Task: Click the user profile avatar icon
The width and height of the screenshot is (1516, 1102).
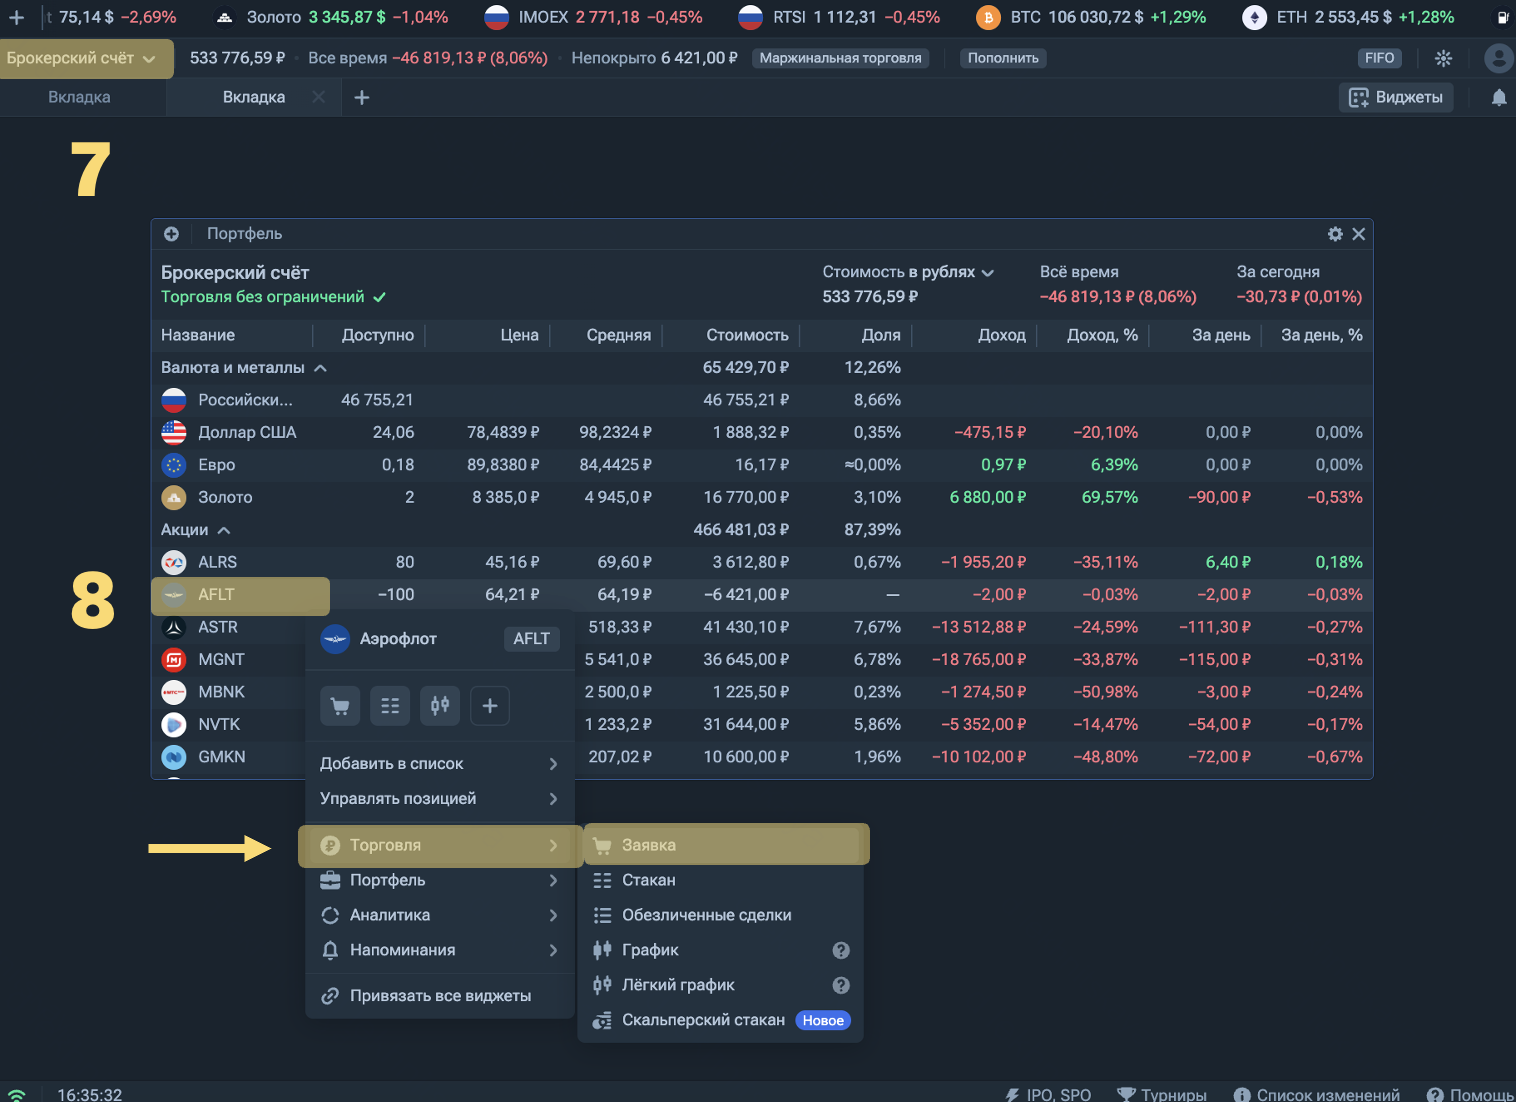Action: (x=1498, y=58)
